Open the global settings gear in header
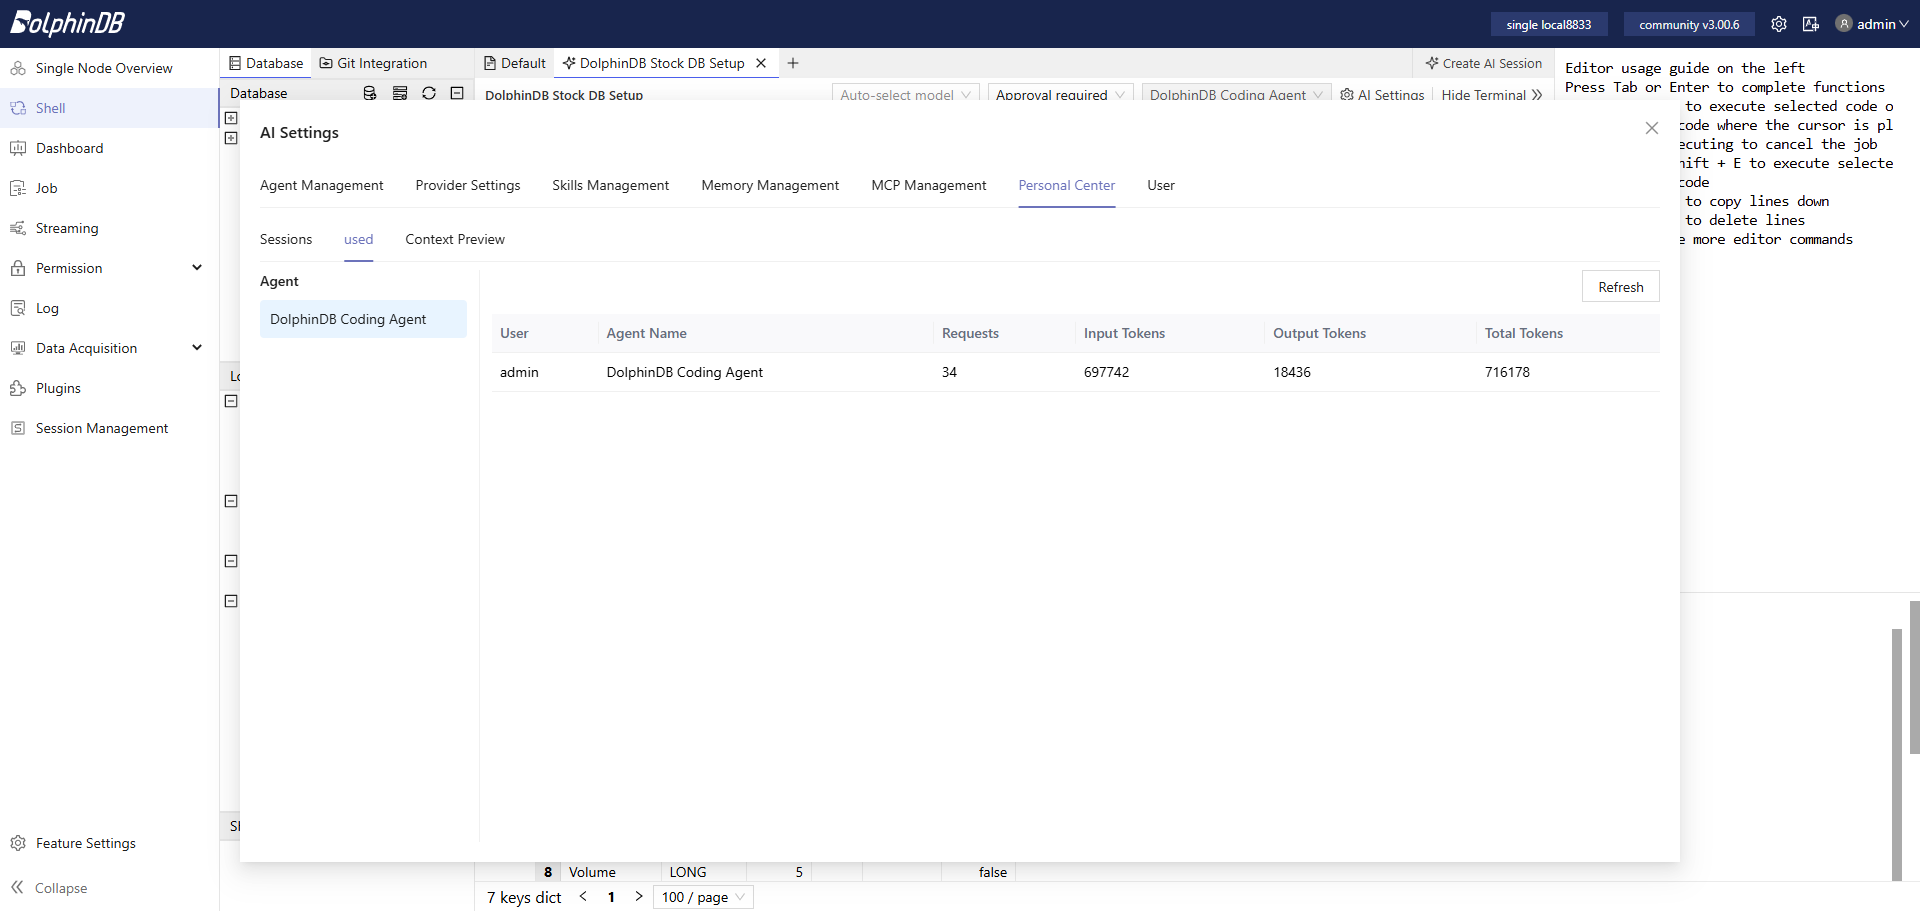The width and height of the screenshot is (1920, 911). click(x=1779, y=24)
